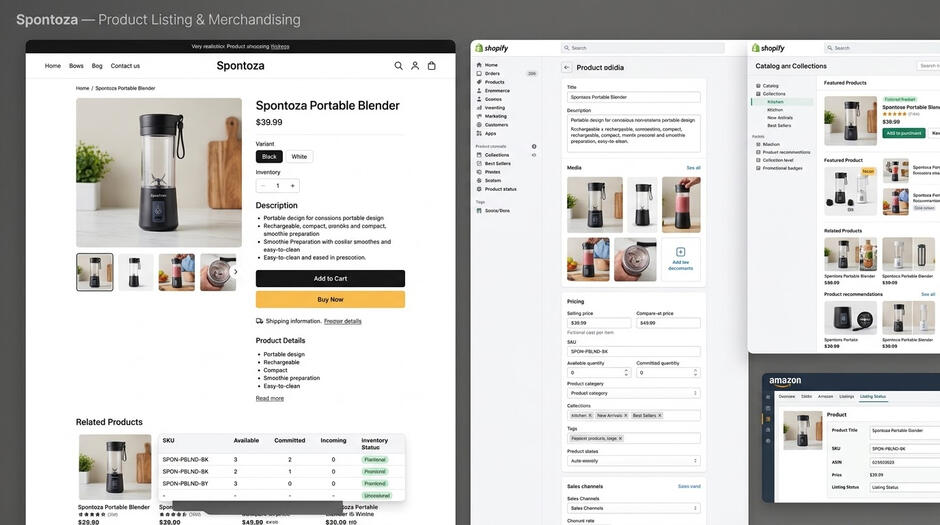Expand the Sales Channels dropdown
940x525 pixels.
(634, 508)
